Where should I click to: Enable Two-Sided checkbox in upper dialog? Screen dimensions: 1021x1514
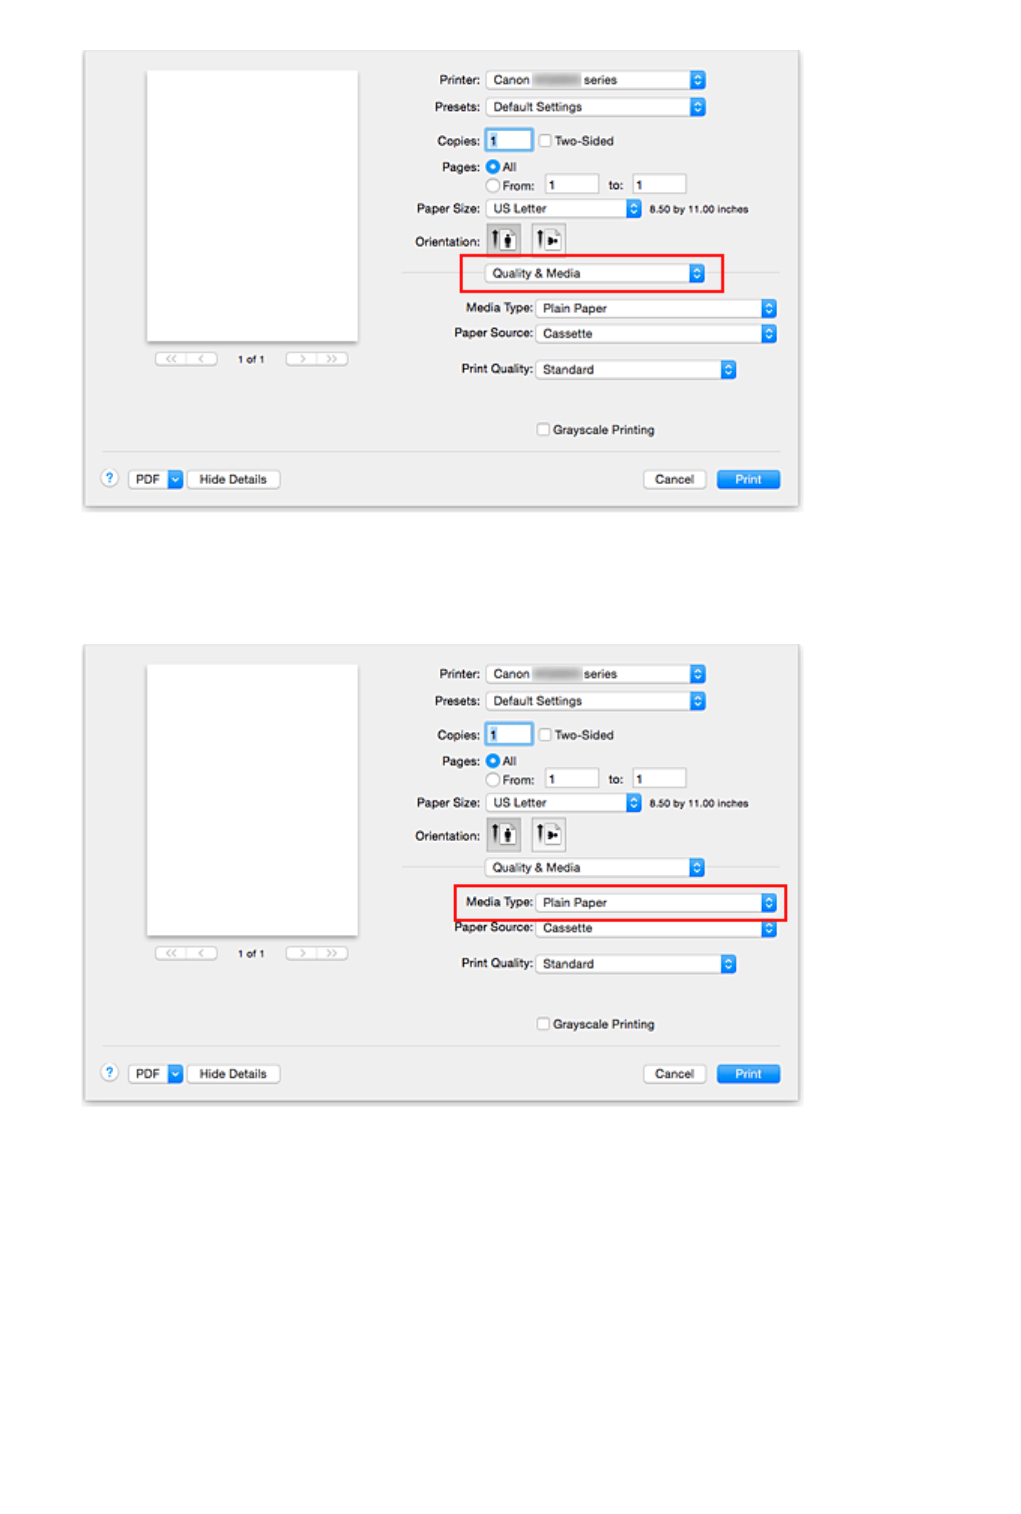click(x=545, y=141)
